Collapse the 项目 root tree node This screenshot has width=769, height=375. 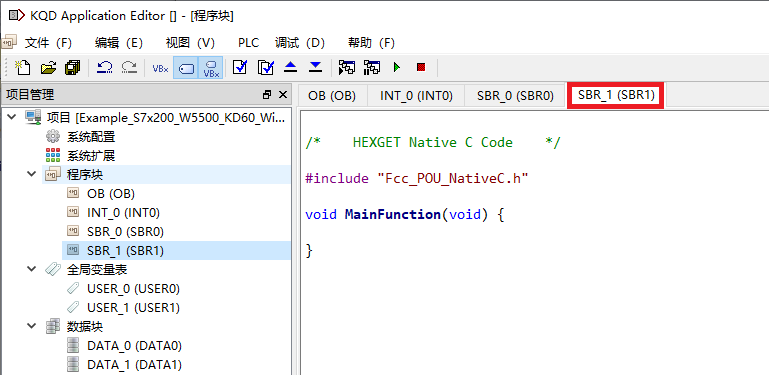click(x=12, y=118)
